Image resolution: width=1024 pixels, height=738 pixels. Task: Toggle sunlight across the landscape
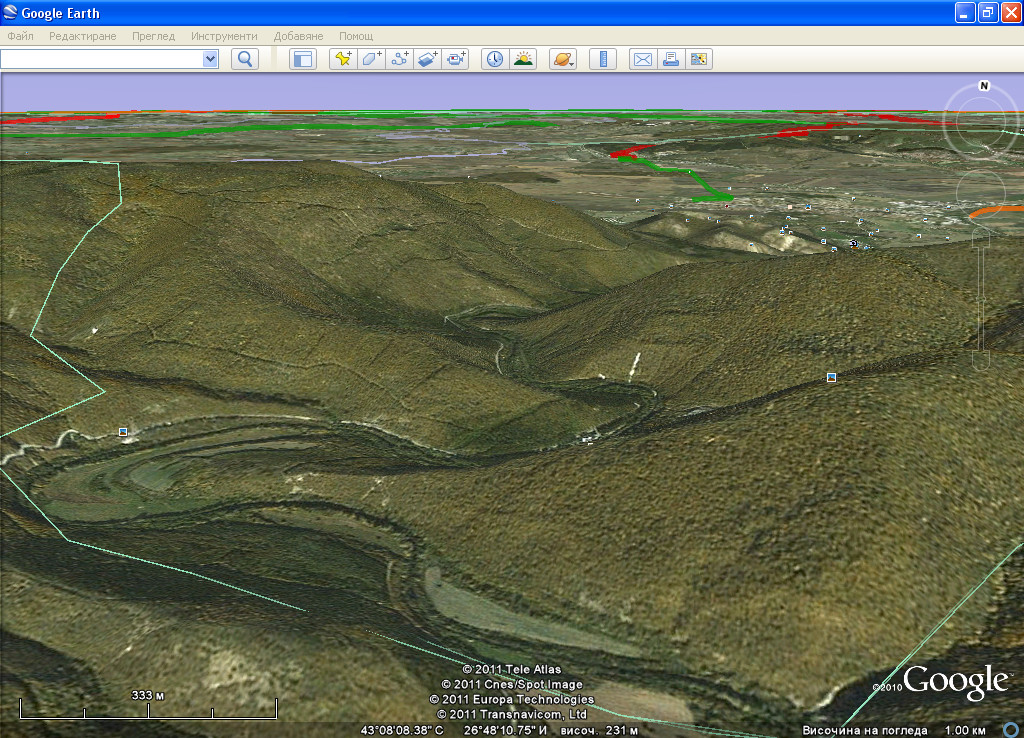coord(523,59)
